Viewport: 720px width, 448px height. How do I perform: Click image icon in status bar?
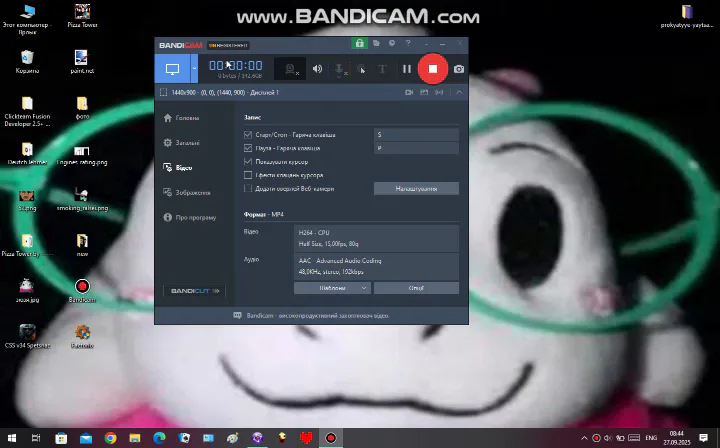424,92
